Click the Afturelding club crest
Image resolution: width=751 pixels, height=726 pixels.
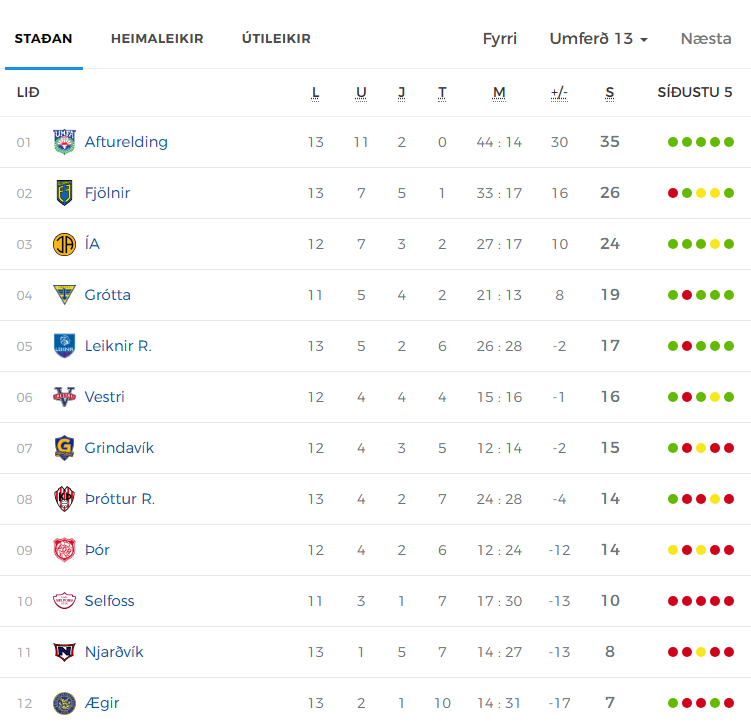[64, 142]
